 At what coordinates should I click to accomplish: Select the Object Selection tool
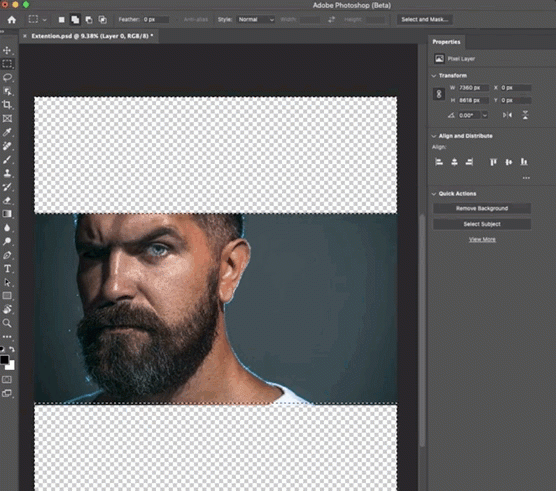coord(7,91)
